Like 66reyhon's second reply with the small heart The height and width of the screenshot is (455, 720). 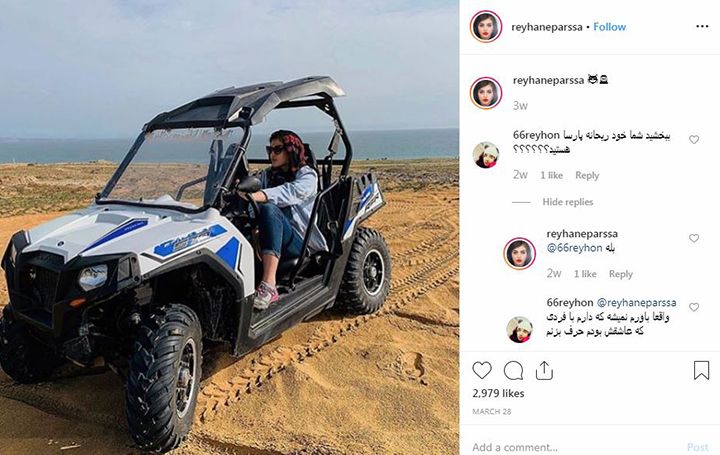point(694,307)
